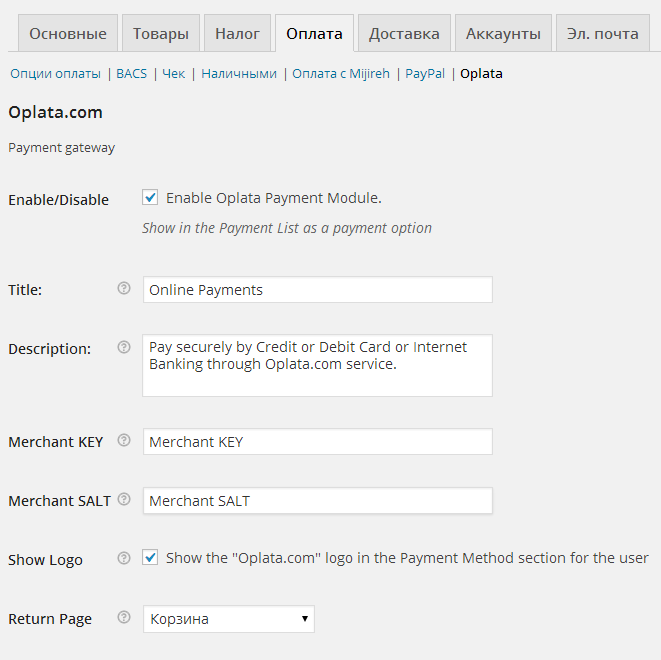Click the 'Payment gateway' subtitle text
Viewport: 661px width, 660px height.
(x=62, y=148)
